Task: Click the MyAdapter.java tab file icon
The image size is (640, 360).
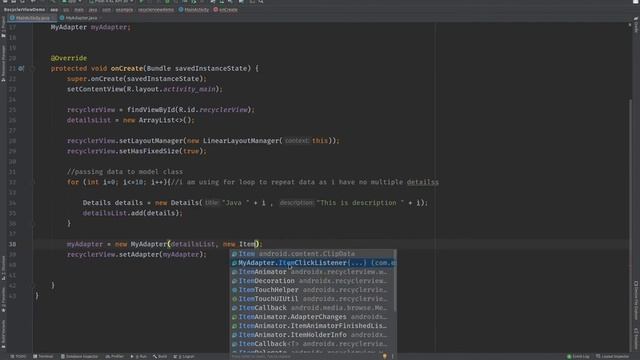Action: [x=62, y=18]
